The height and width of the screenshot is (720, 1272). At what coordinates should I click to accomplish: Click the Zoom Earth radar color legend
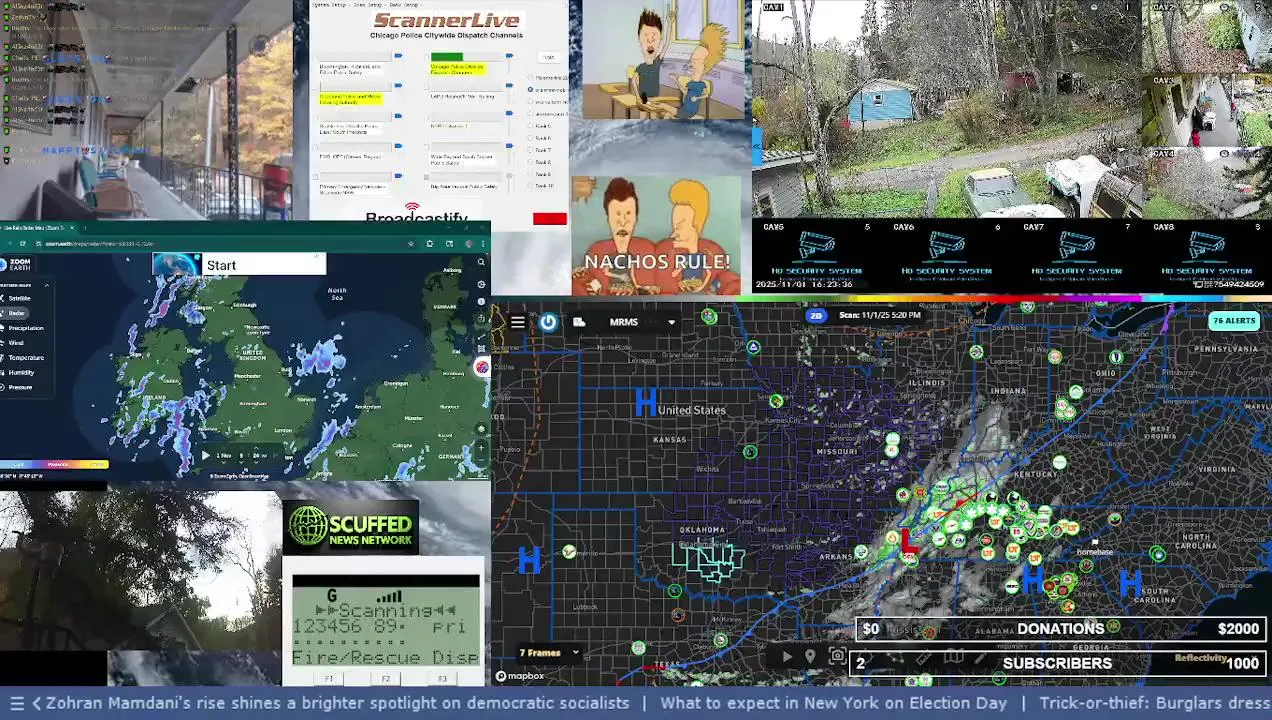coord(54,464)
